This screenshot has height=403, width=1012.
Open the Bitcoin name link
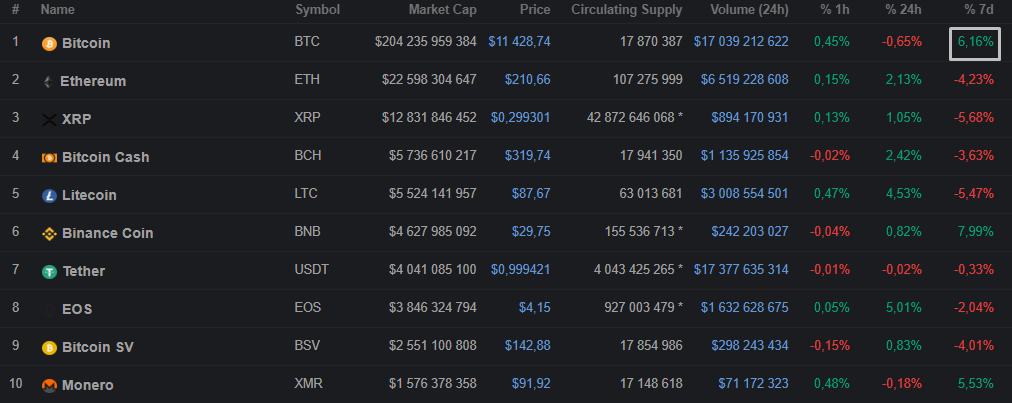click(86, 43)
